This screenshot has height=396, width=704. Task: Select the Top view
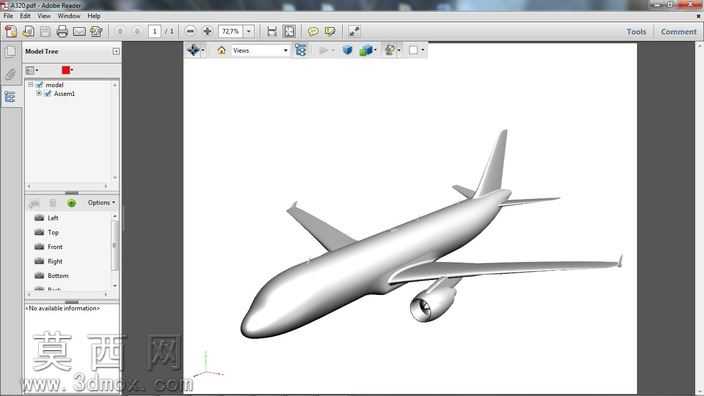(x=53, y=233)
